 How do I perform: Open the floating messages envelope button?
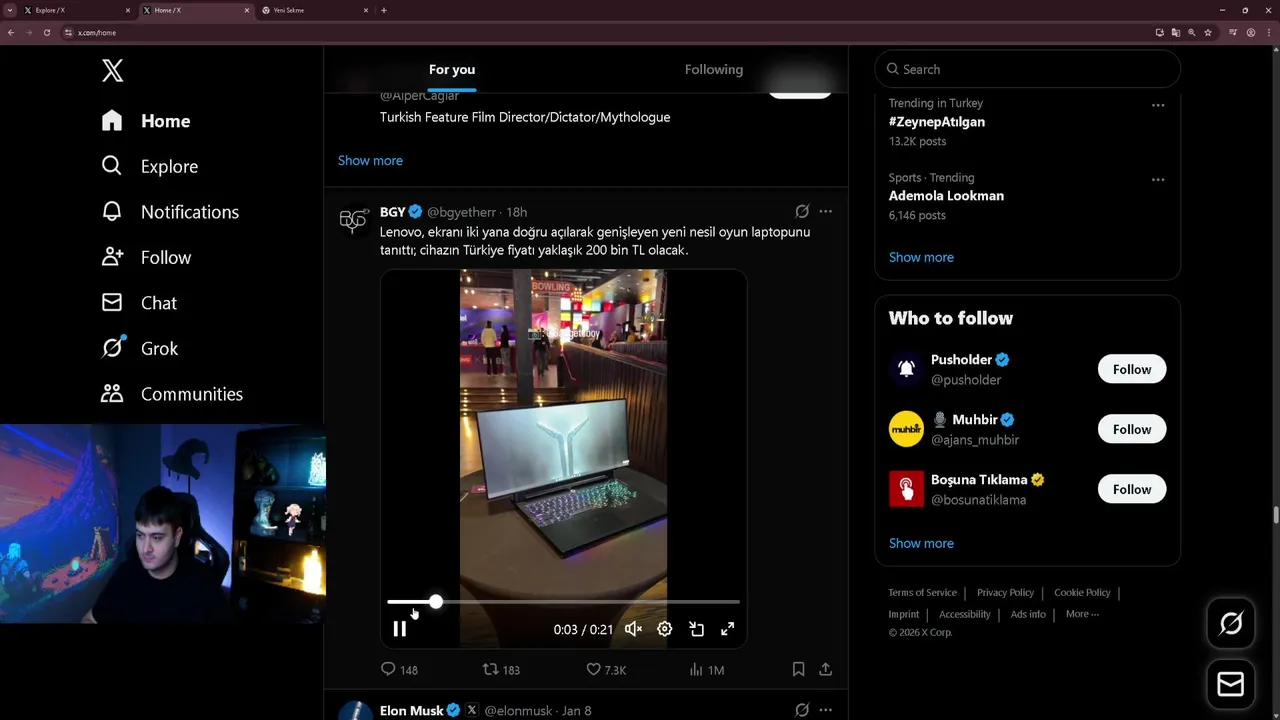click(1231, 685)
